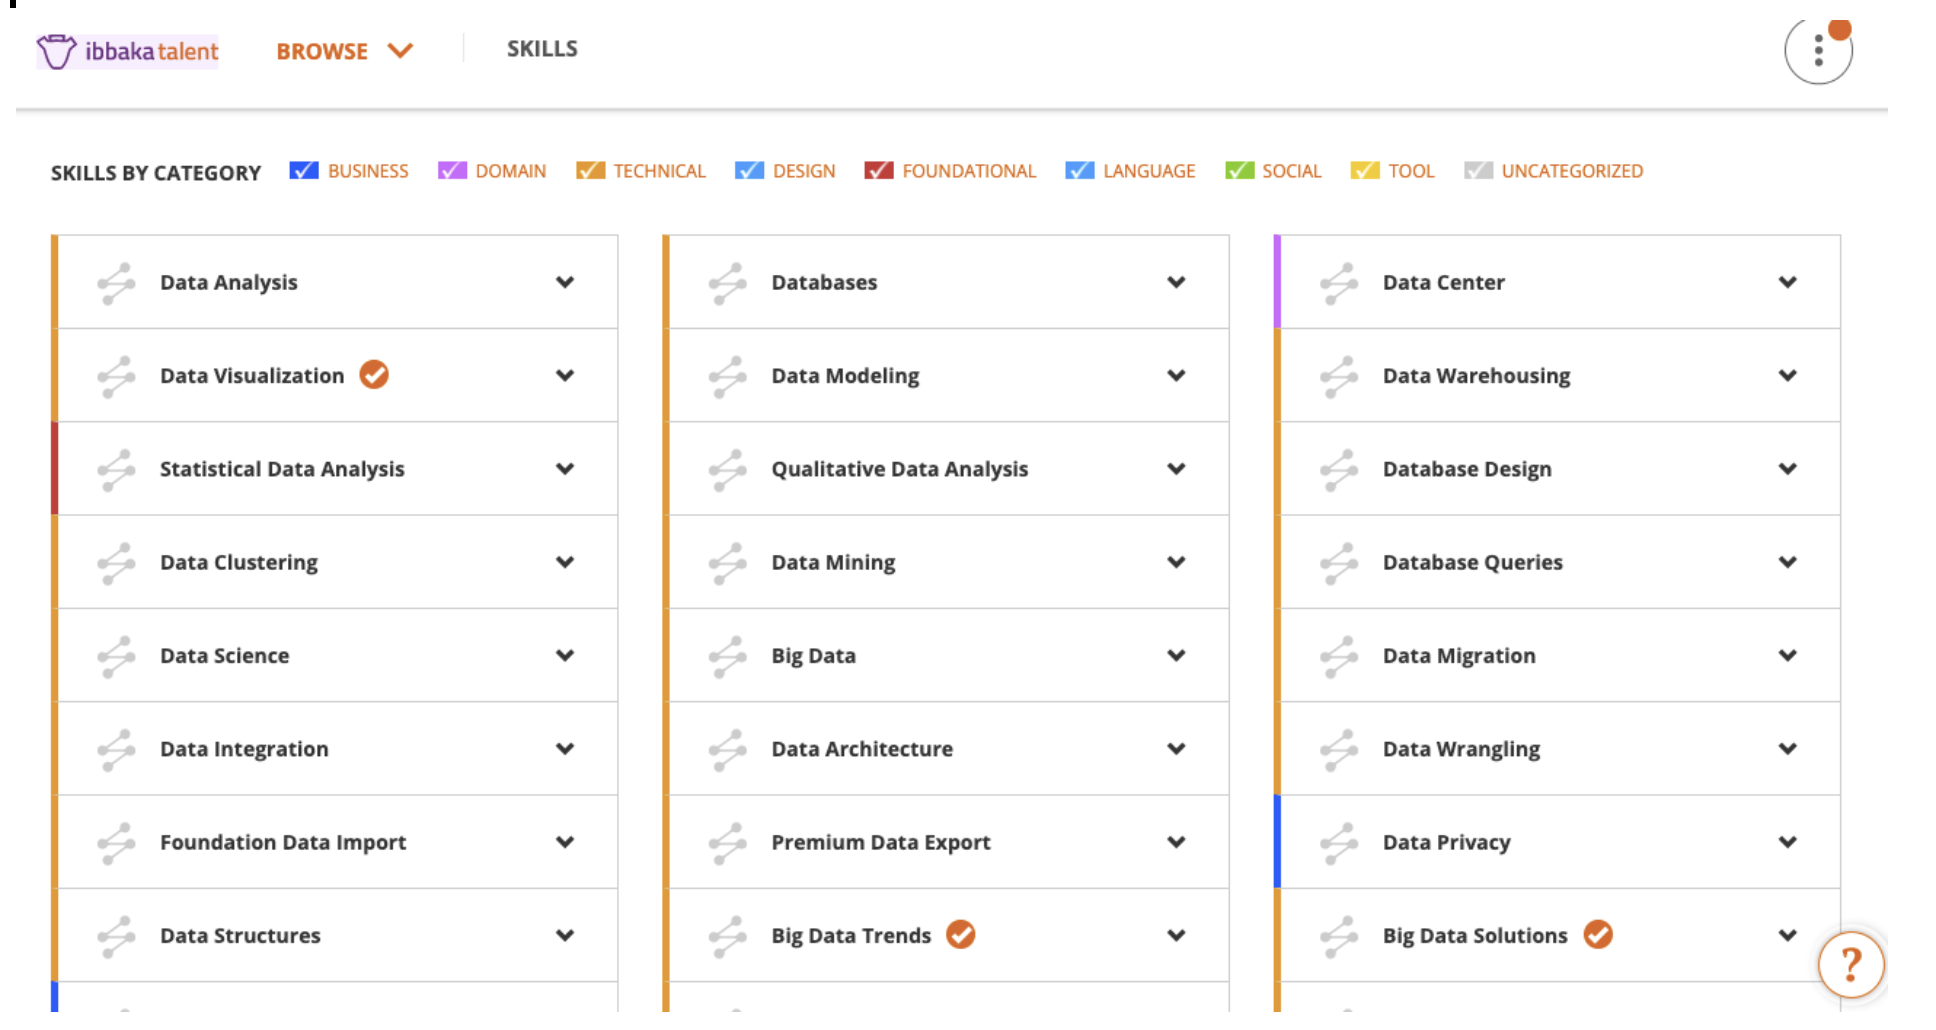Image resolution: width=1936 pixels, height=1030 pixels.
Task: Click the graph icon beside Qualitative Data Analysis
Action: click(x=728, y=469)
